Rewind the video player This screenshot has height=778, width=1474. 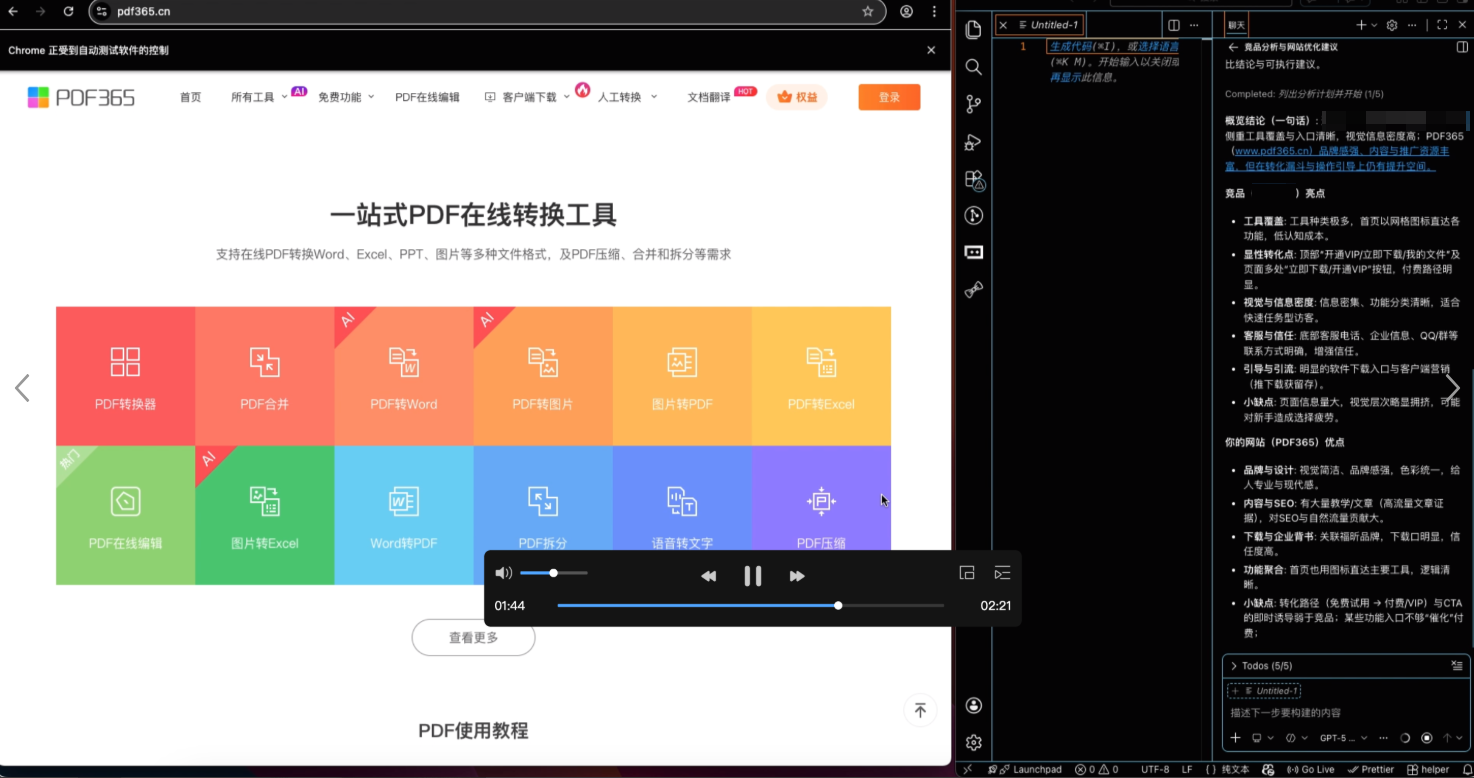[708, 576]
